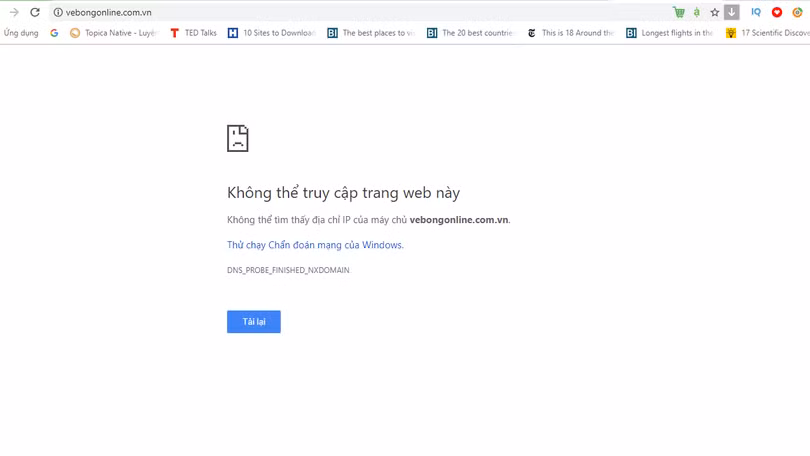Viewport: 810px width, 456px height.
Task: Reload the page with refresh icon
Action: pos(35,12)
